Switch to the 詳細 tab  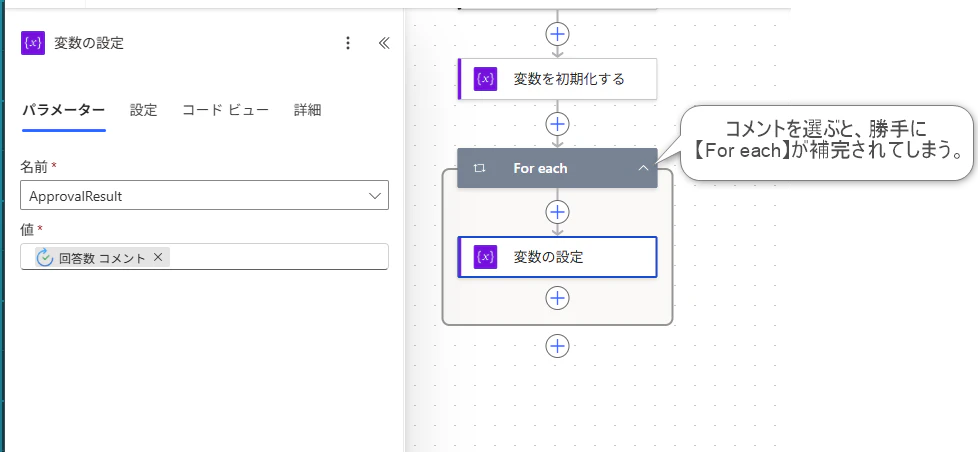pos(307,110)
